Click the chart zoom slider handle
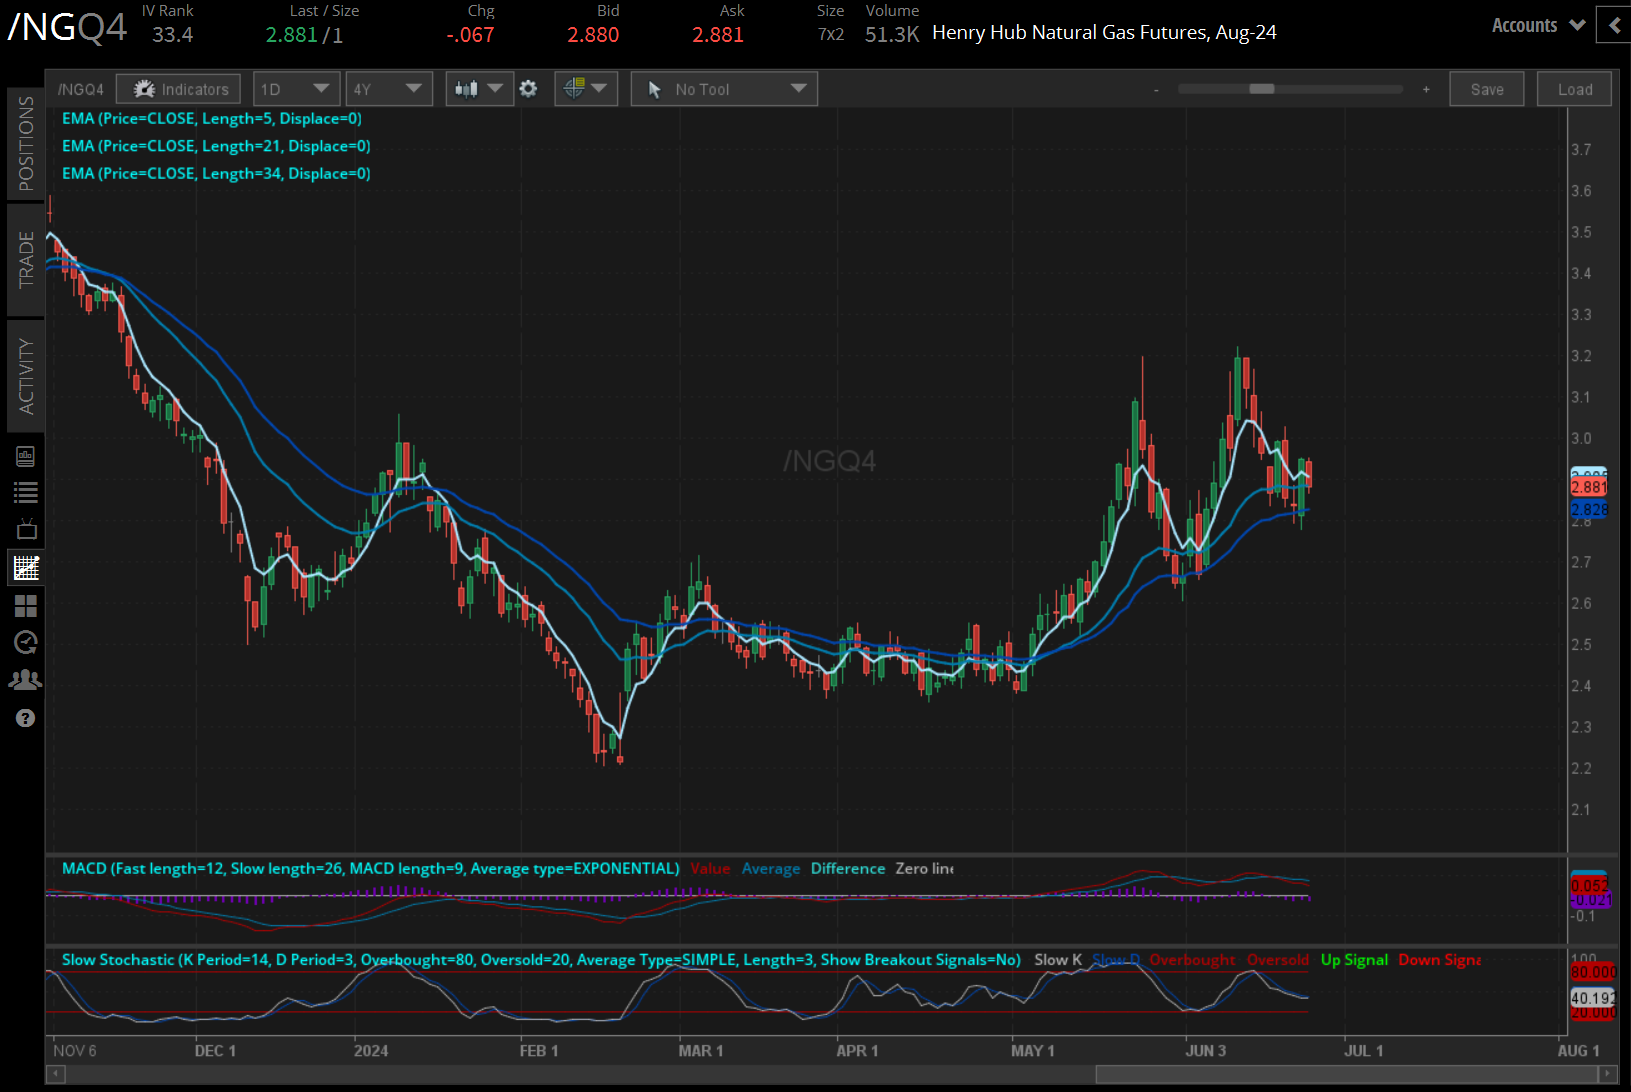The image size is (1631, 1092). point(1262,89)
